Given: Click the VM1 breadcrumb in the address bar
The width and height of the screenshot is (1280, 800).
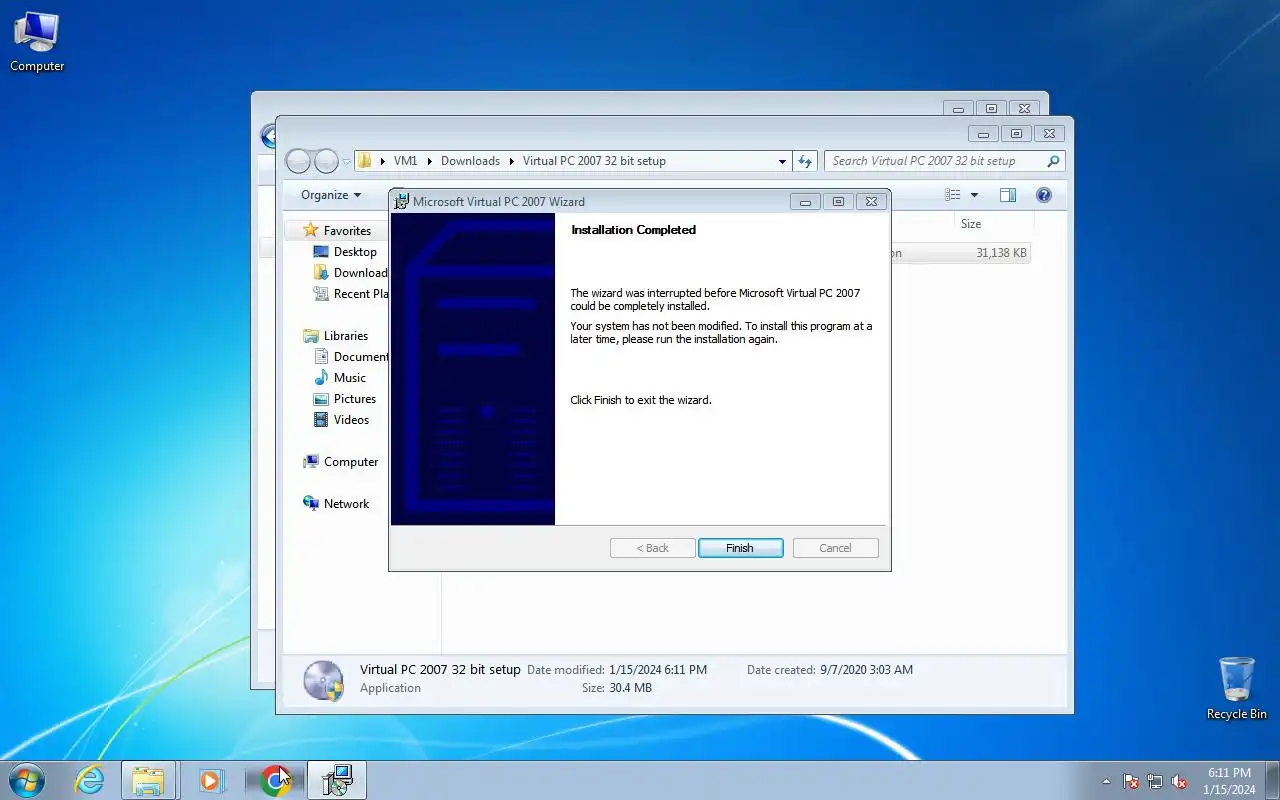Looking at the screenshot, I should (x=405, y=161).
